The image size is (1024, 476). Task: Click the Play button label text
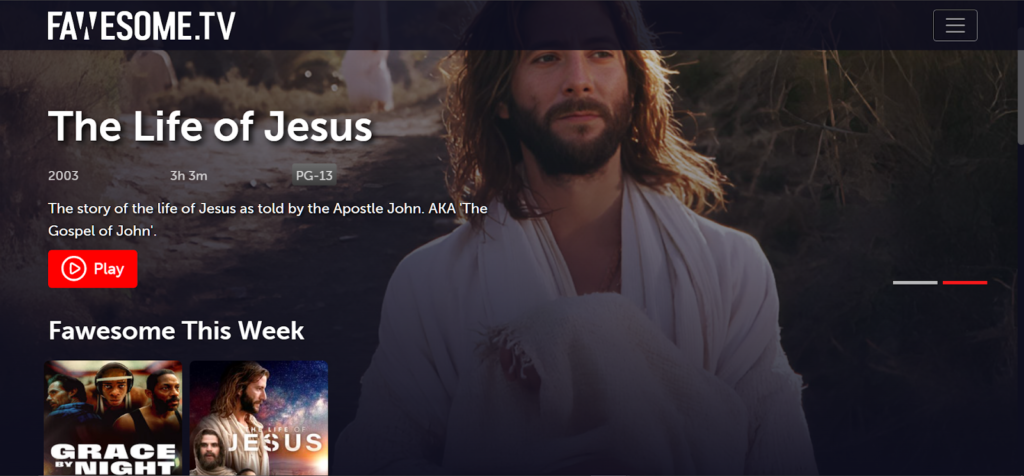109,269
